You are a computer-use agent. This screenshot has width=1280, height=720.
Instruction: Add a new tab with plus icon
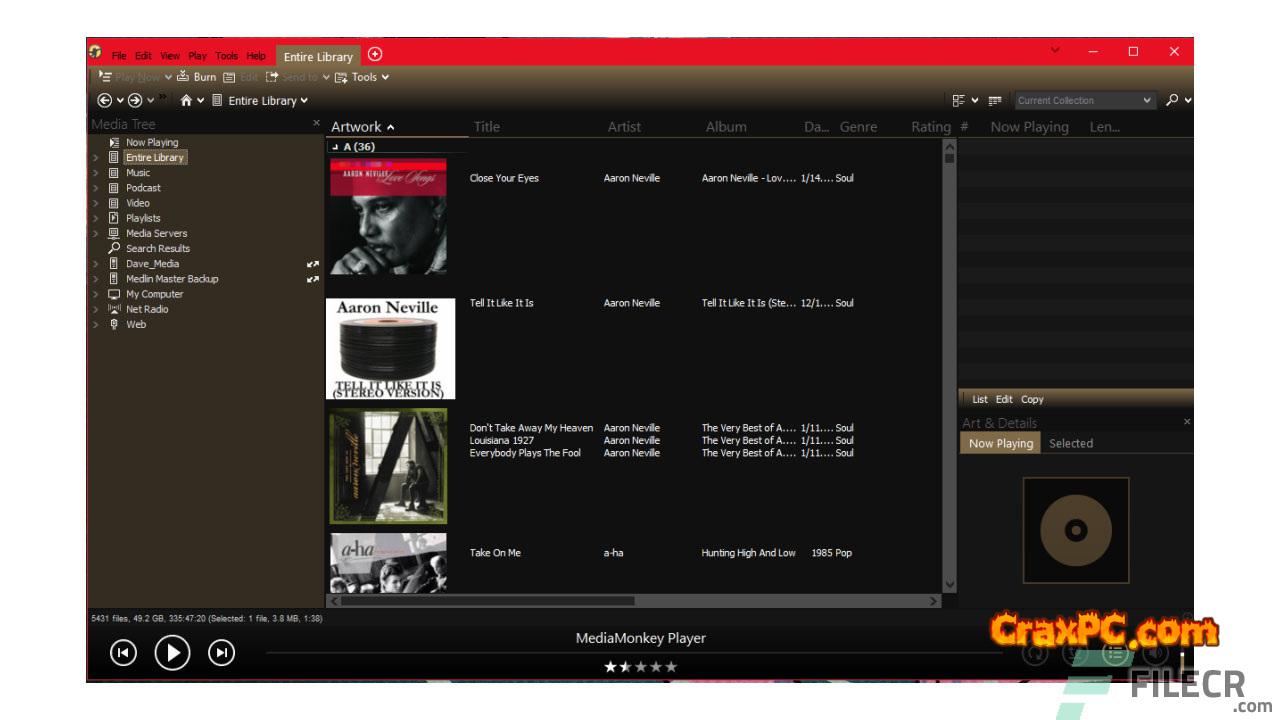[x=375, y=54]
